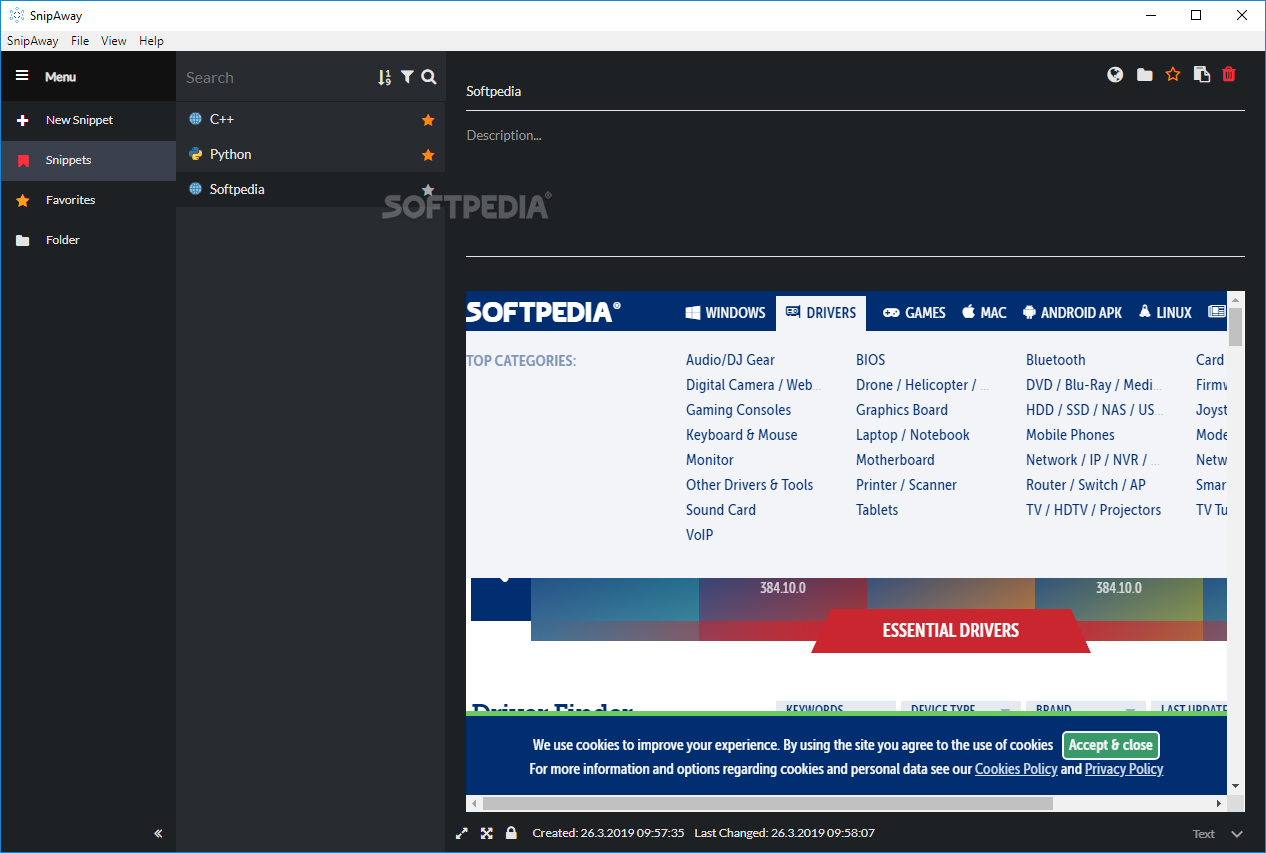Click the MAC tab on Softpedia page

pos(984,312)
